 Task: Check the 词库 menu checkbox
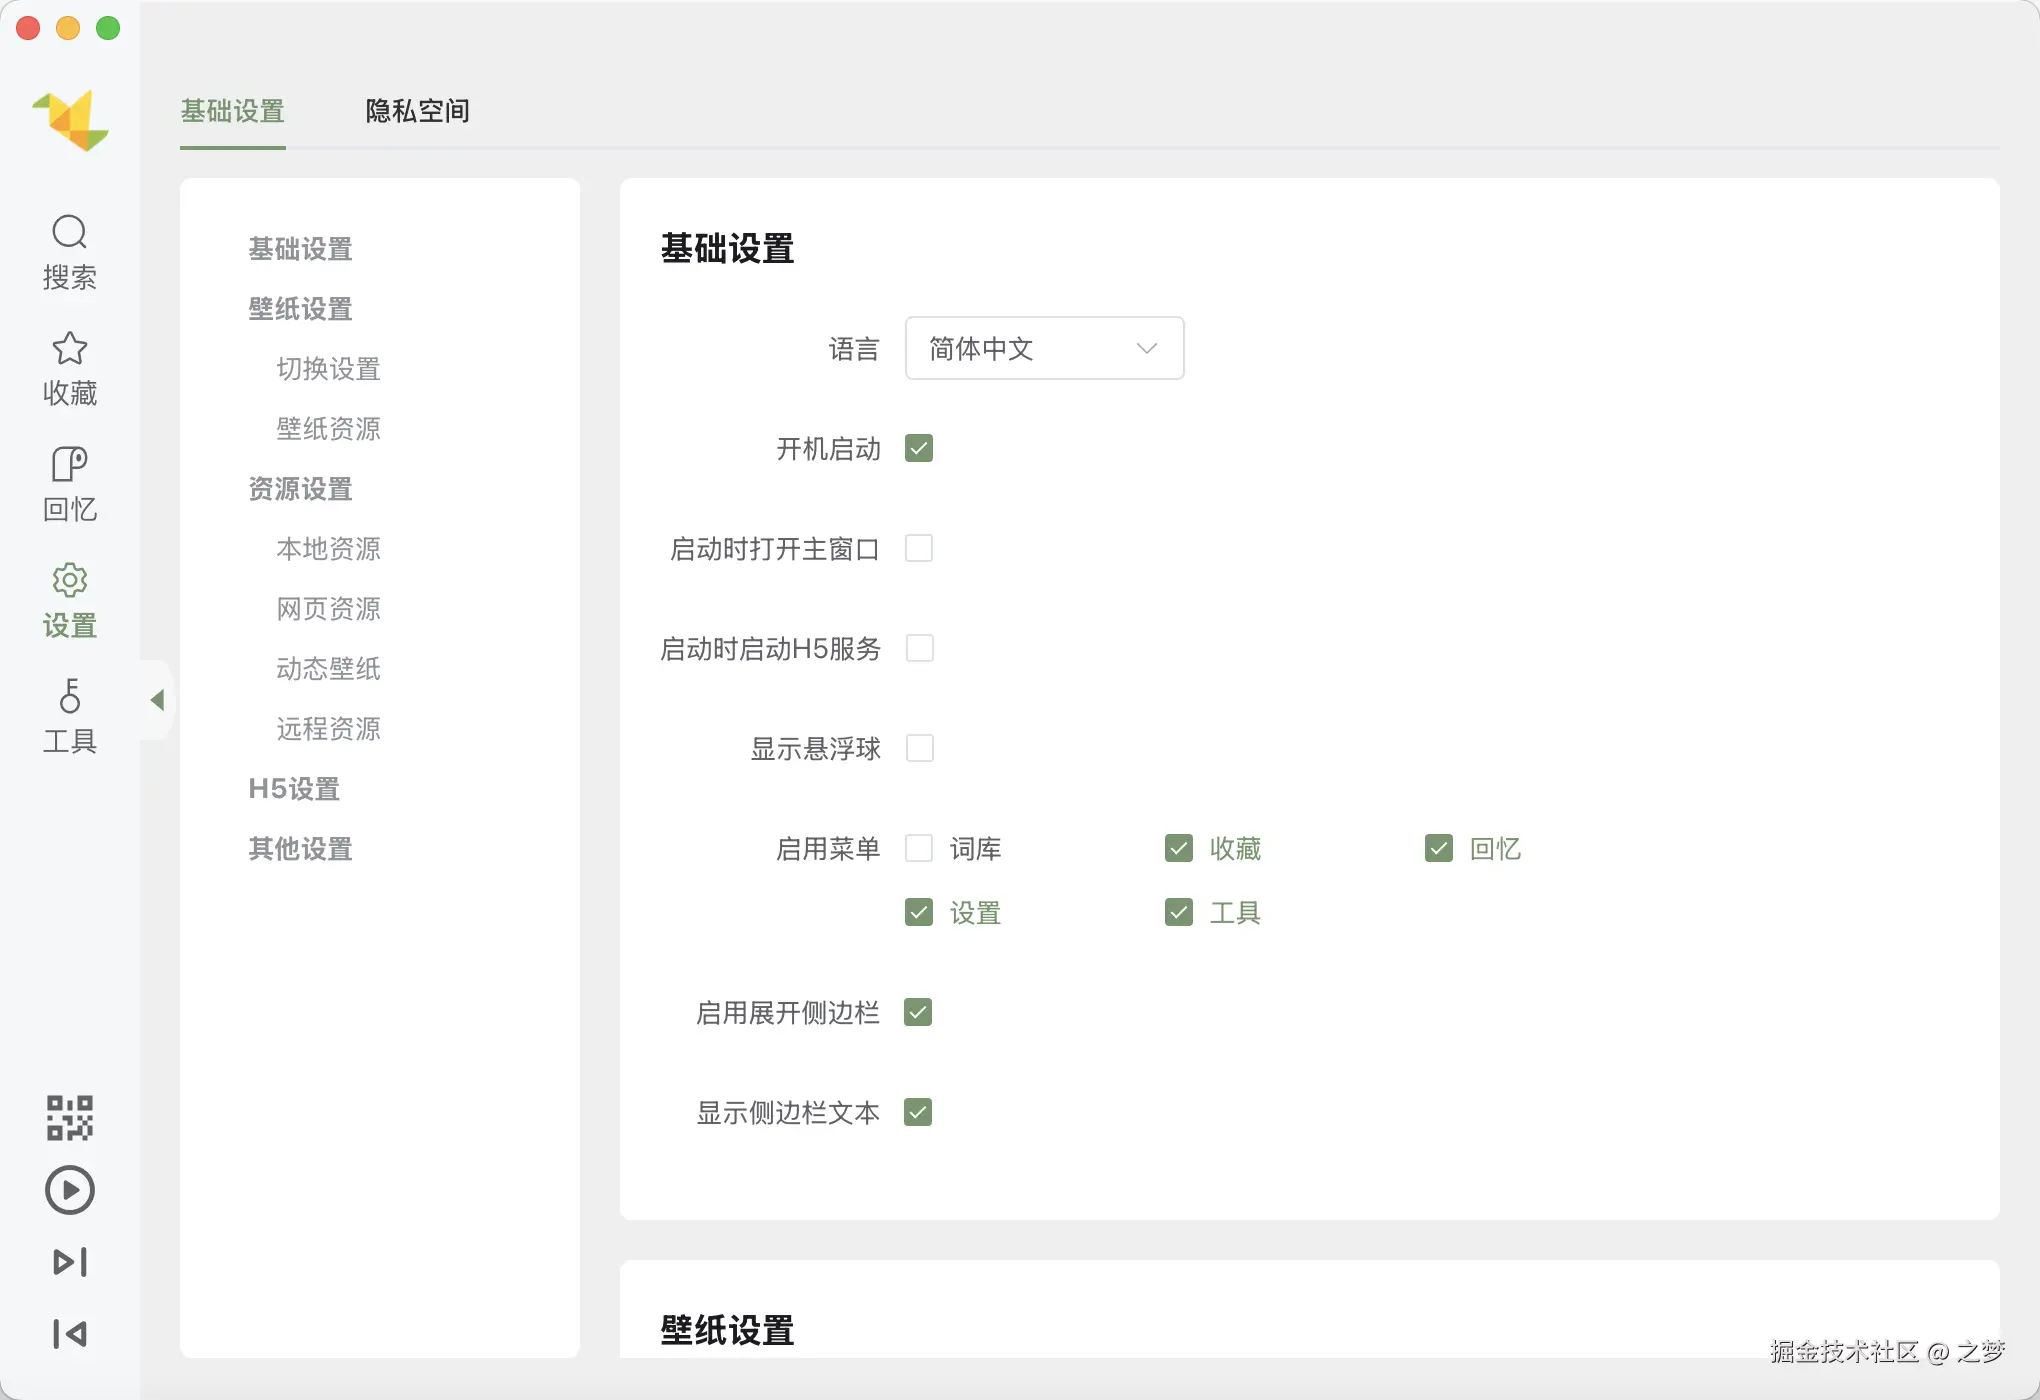tap(918, 848)
